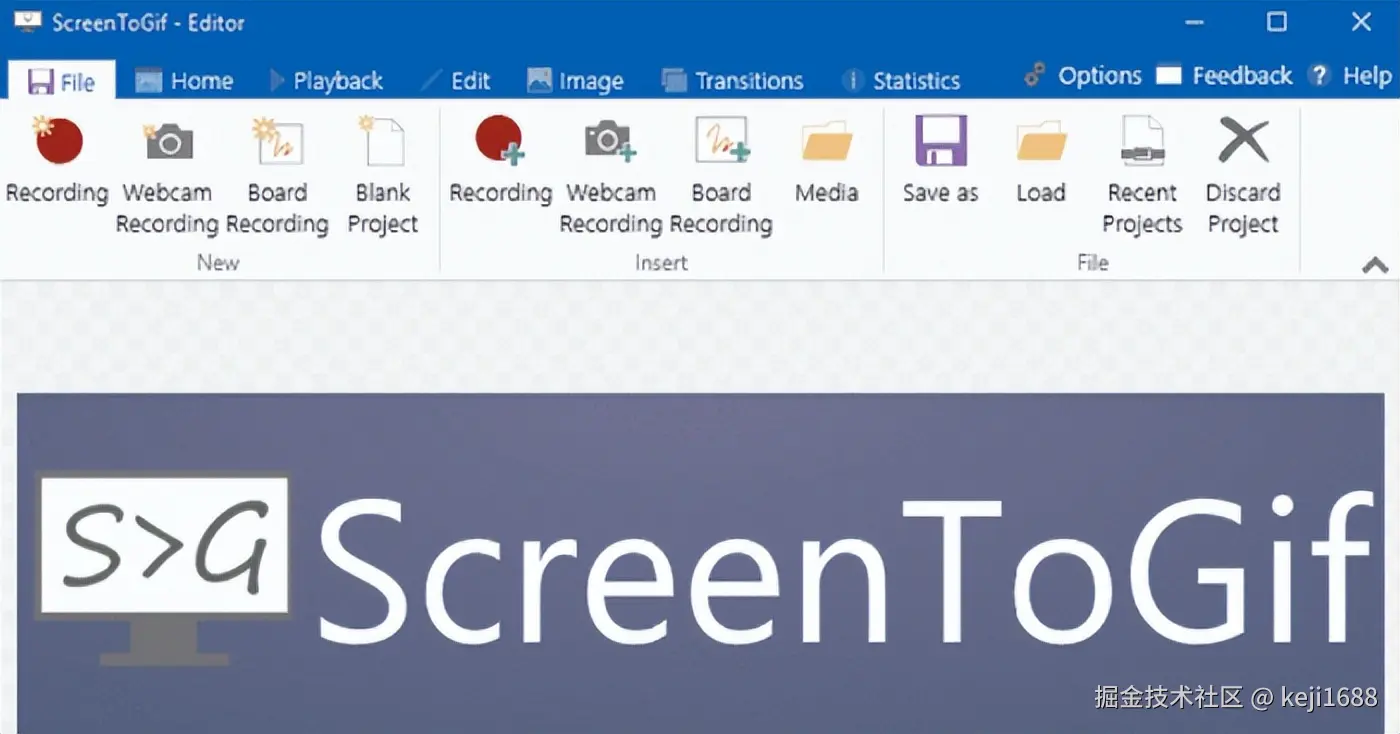Open the File ribbon tab

click(x=62, y=81)
